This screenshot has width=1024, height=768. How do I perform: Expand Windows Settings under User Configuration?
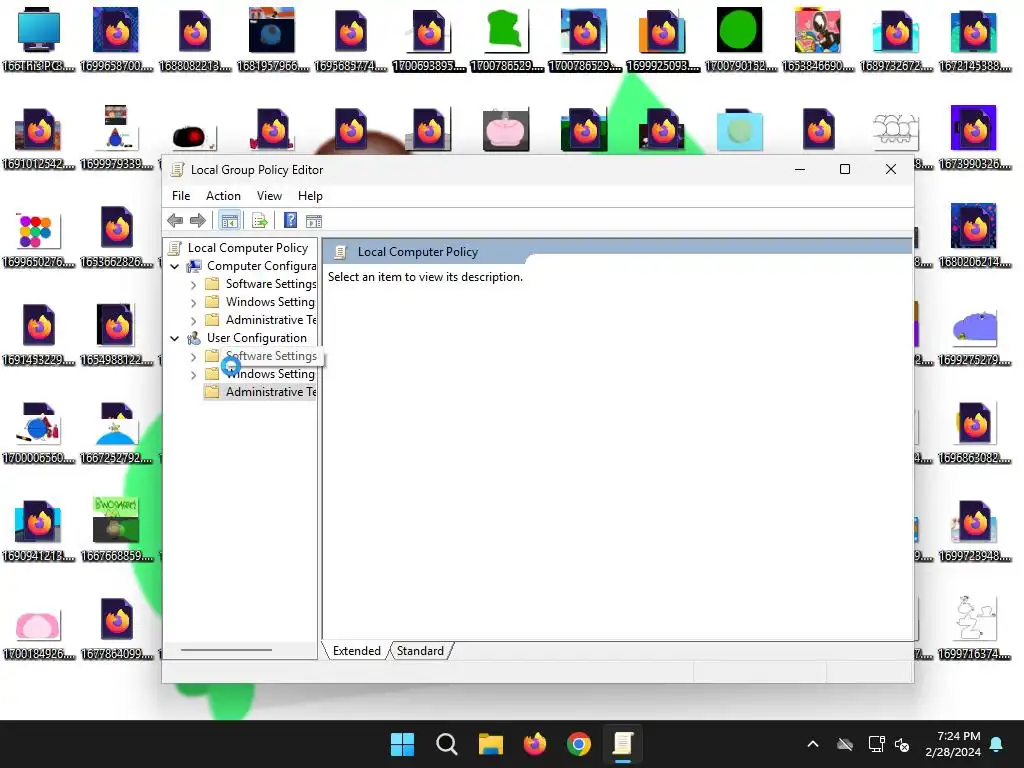[193, 374]
